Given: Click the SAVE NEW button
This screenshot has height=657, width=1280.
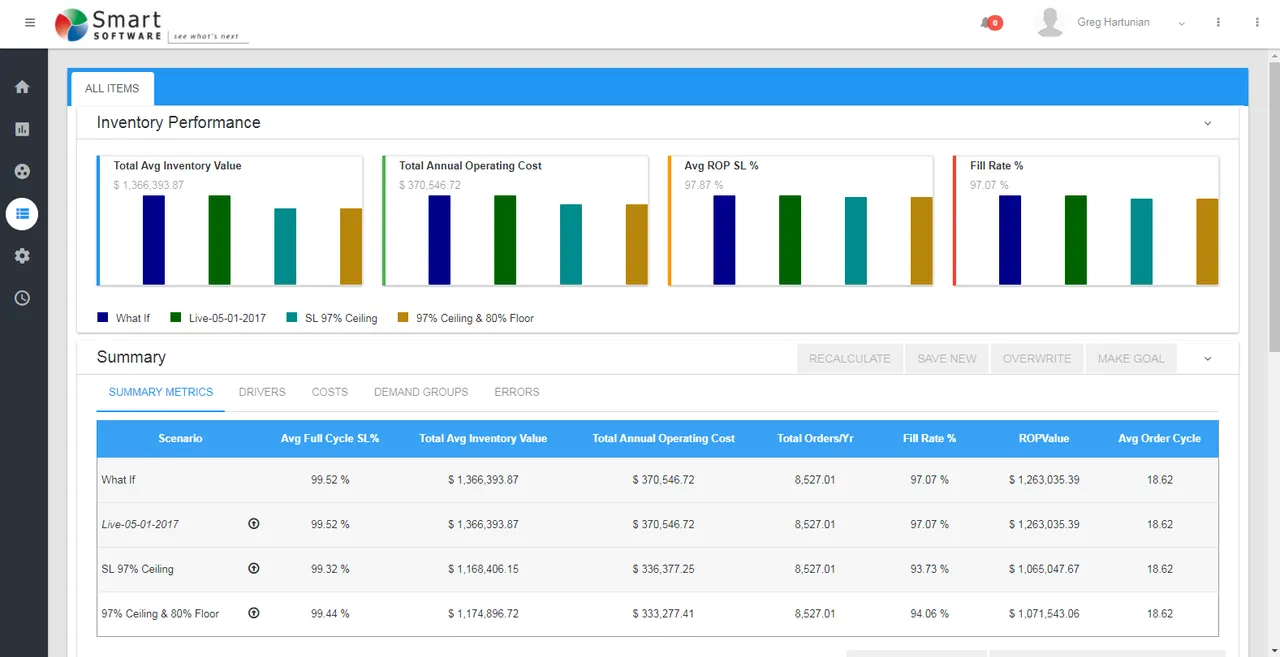Looking at the screenshot, I should [x=947, y=359].
